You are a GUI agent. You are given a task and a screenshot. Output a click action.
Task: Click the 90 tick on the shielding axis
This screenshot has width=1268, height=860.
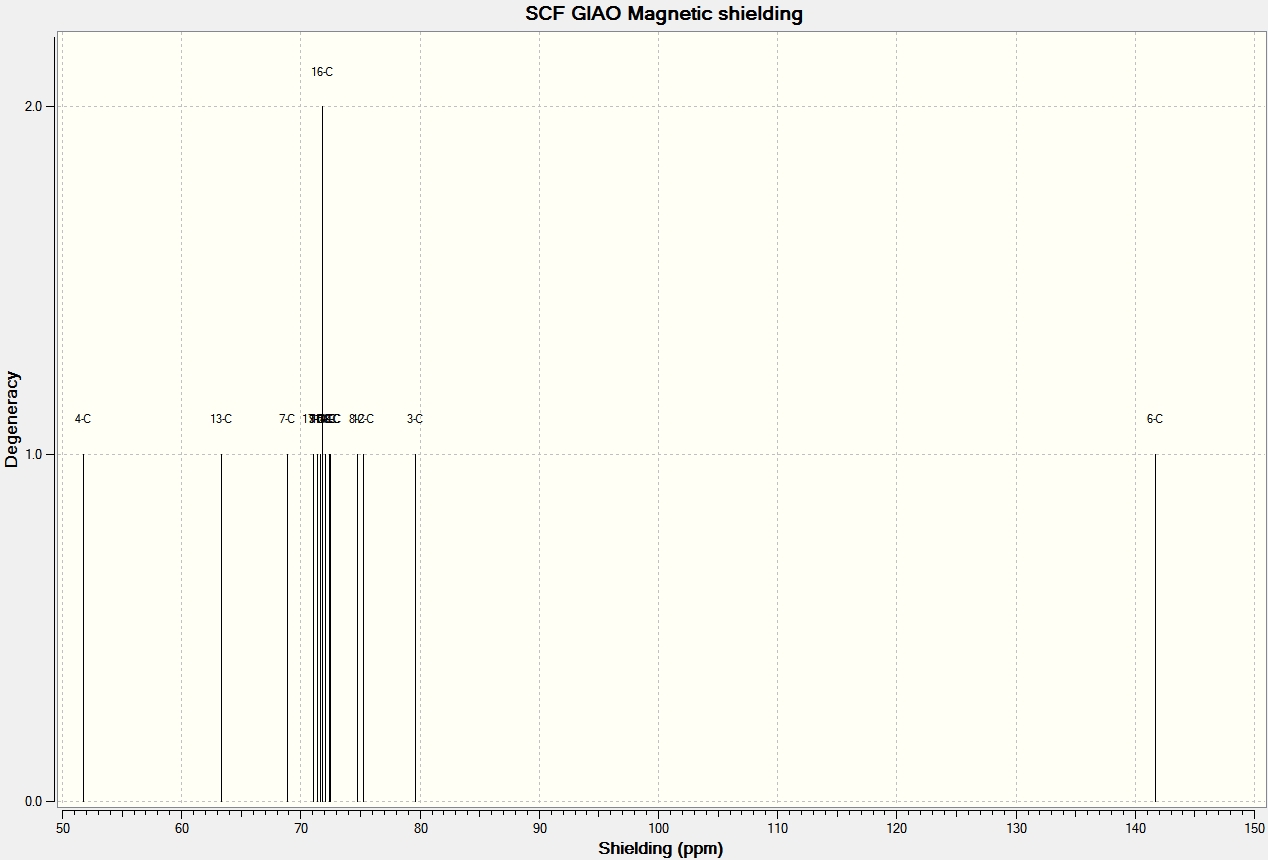[539, 827]
